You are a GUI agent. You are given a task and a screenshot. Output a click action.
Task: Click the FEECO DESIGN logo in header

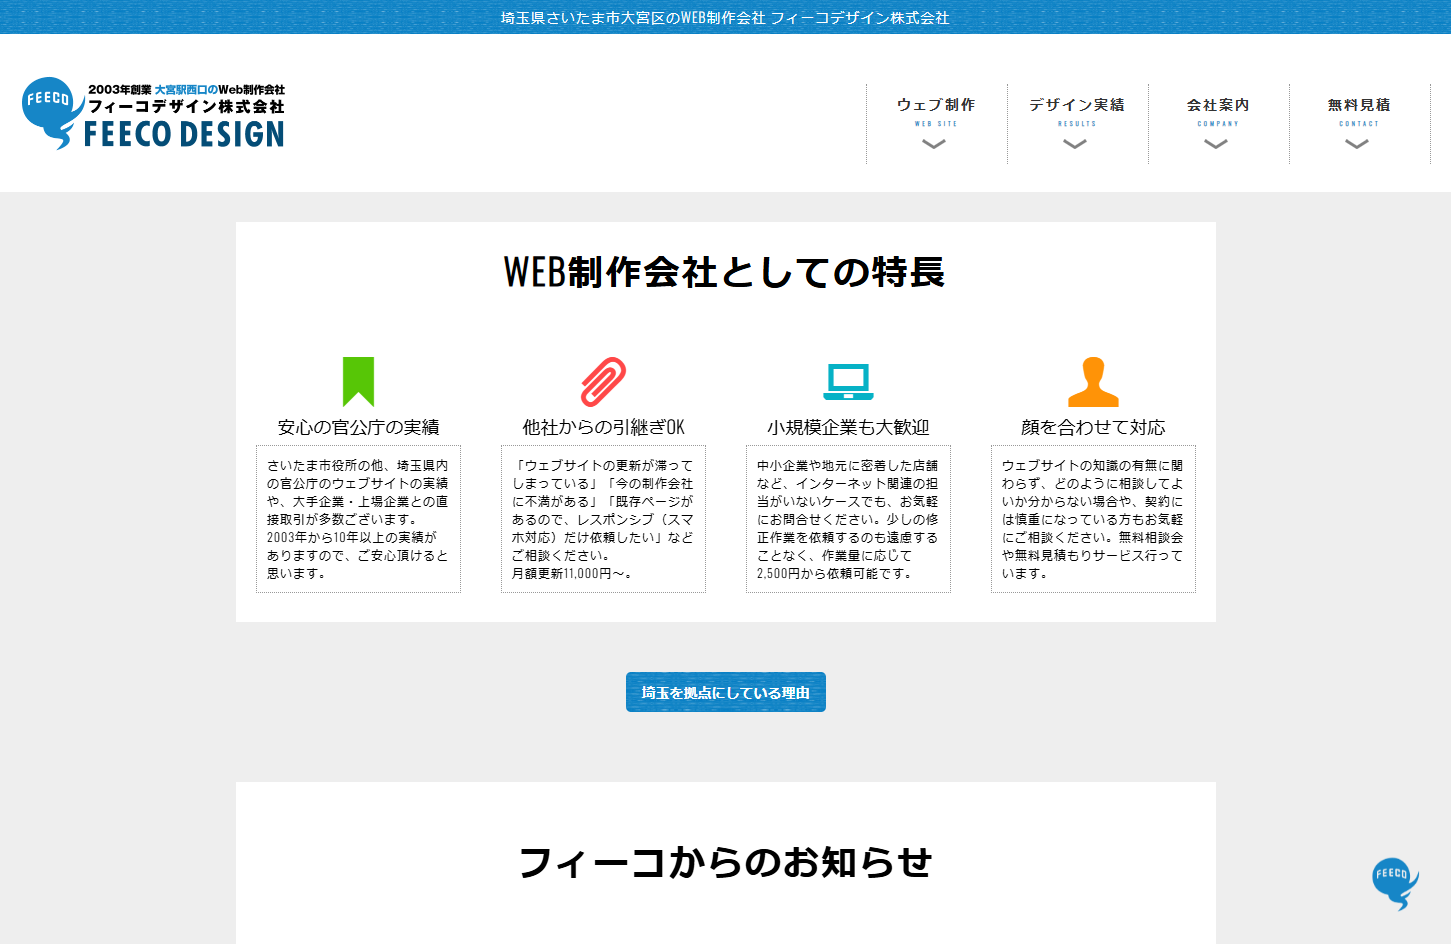pos(153,114)
